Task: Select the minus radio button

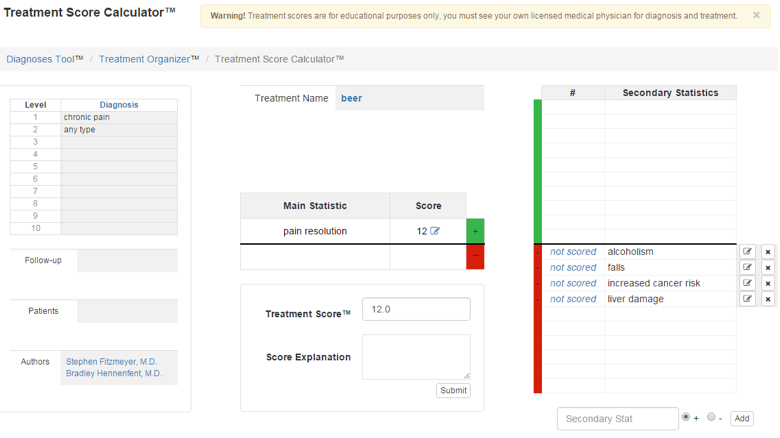Action: (711, 417)
